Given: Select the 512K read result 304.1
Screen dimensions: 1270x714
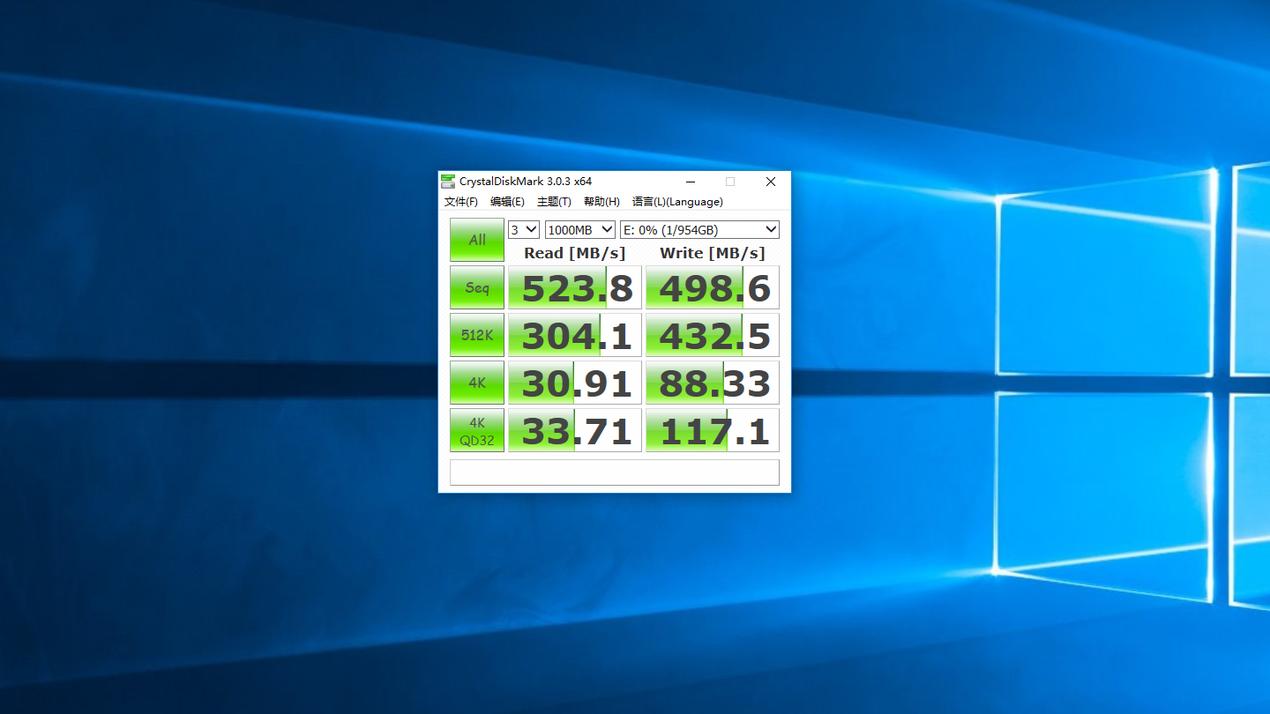Looking at the screenshot, I should (x=575, y=335).
